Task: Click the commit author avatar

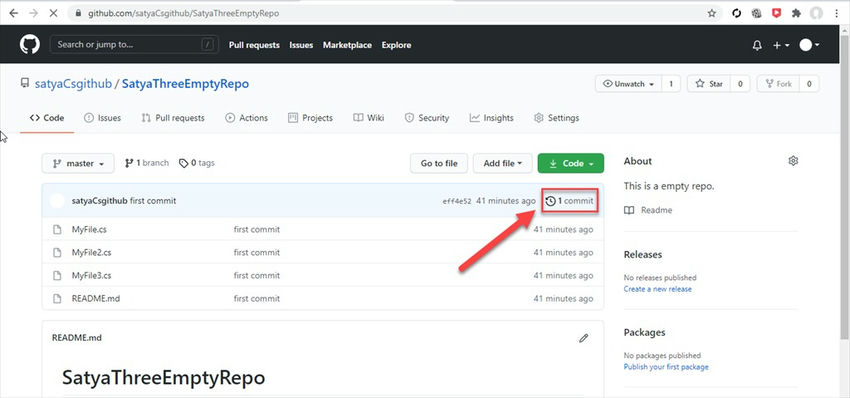Action: point(57,201)
